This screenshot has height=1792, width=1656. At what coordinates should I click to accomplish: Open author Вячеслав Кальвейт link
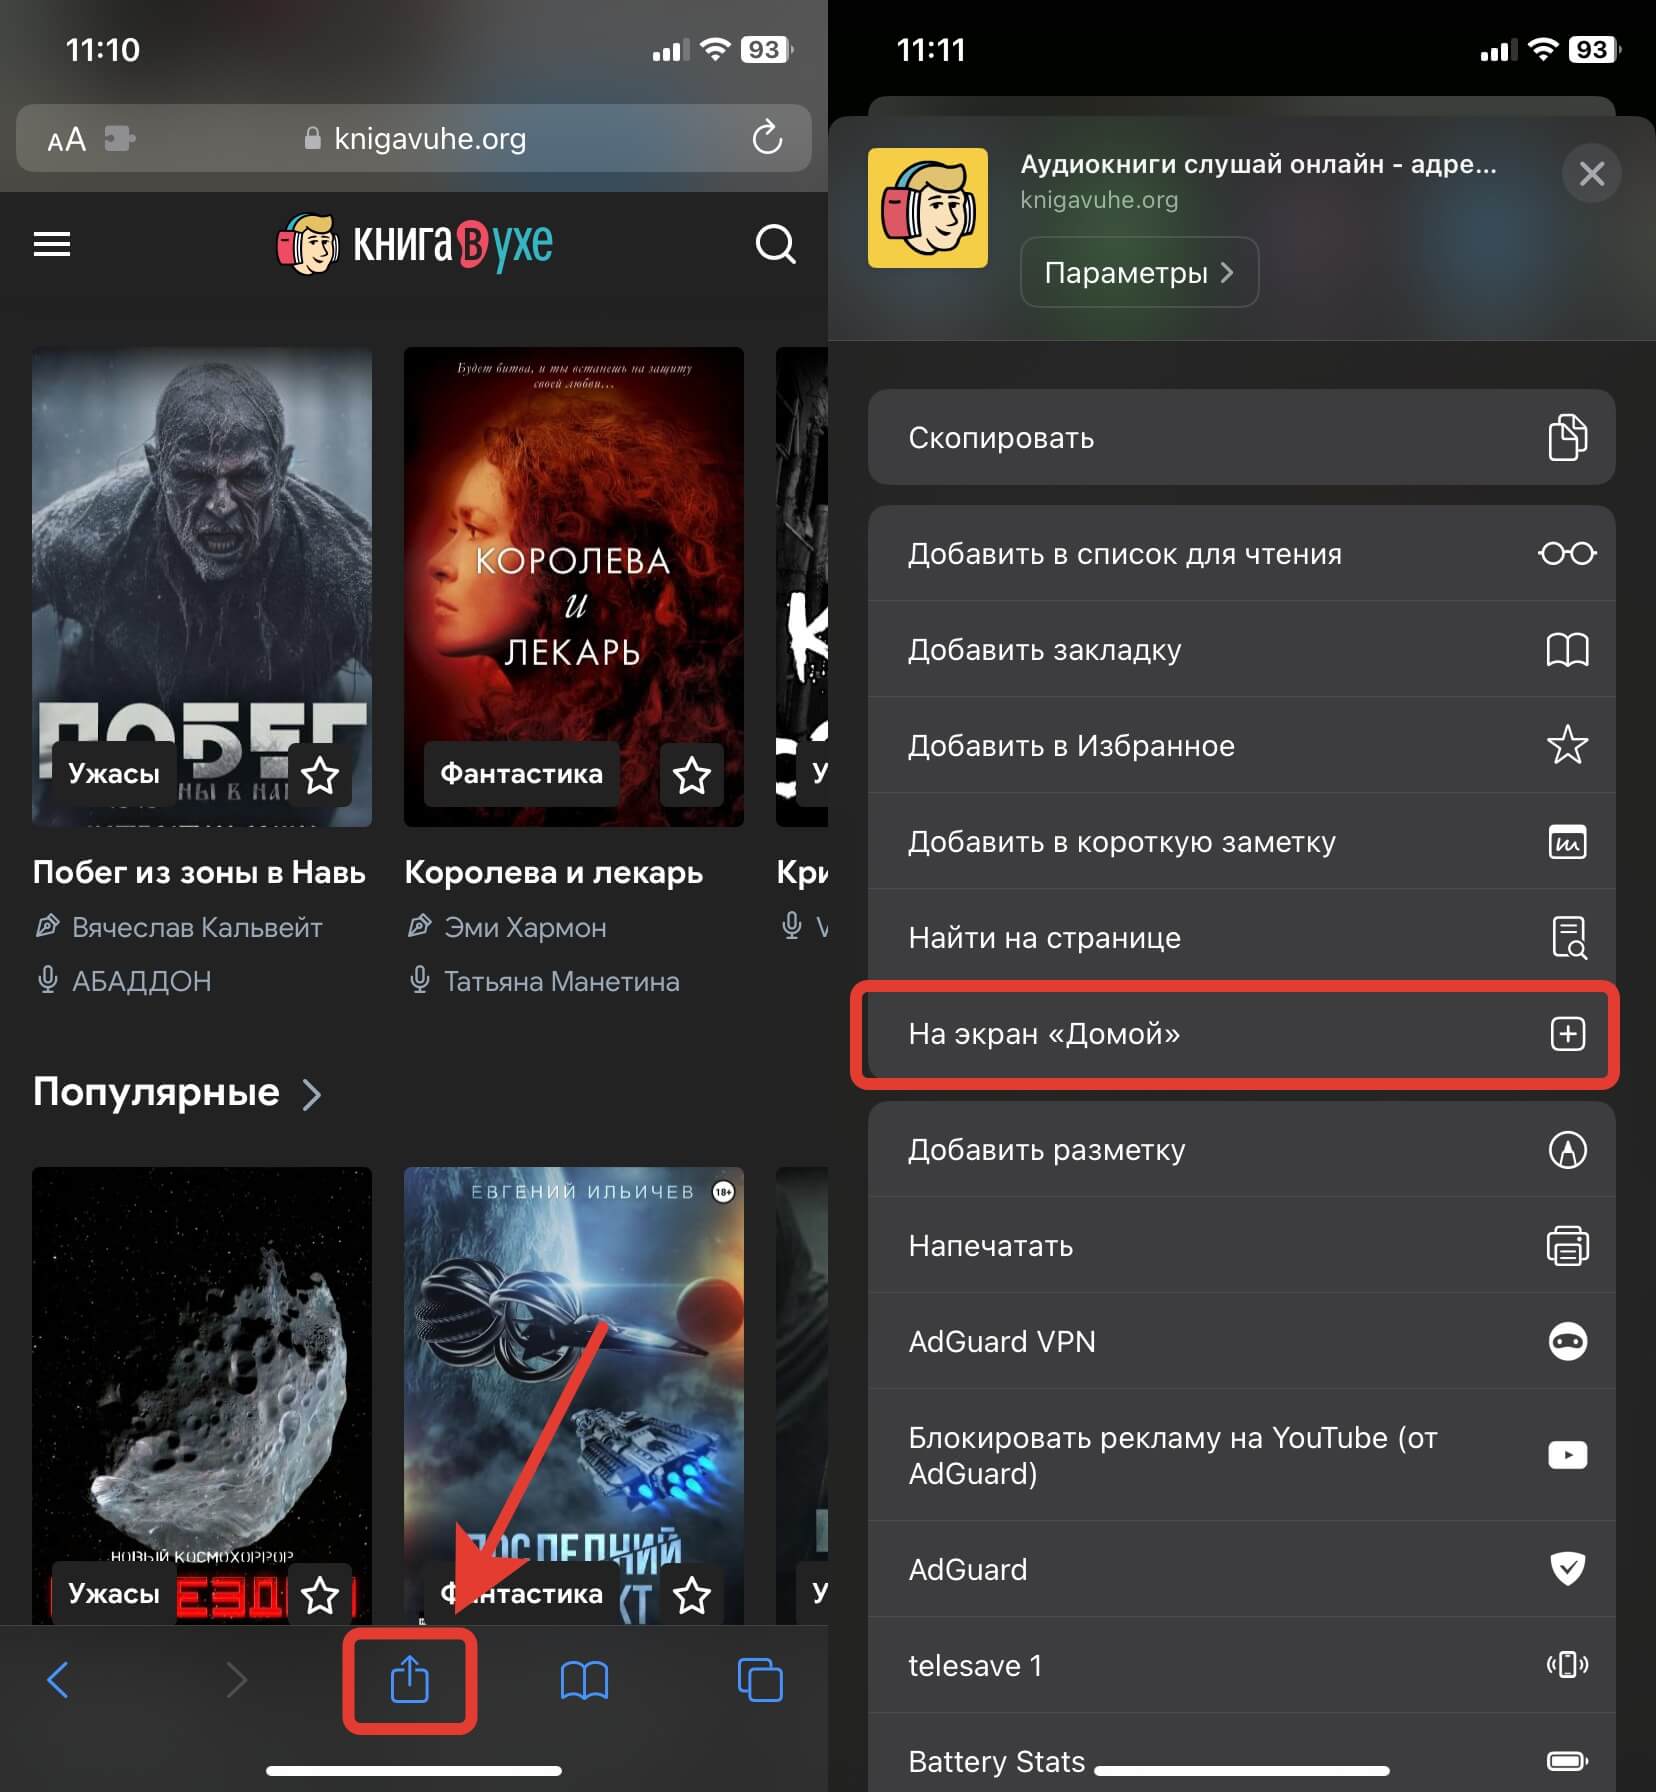point(196,928)
